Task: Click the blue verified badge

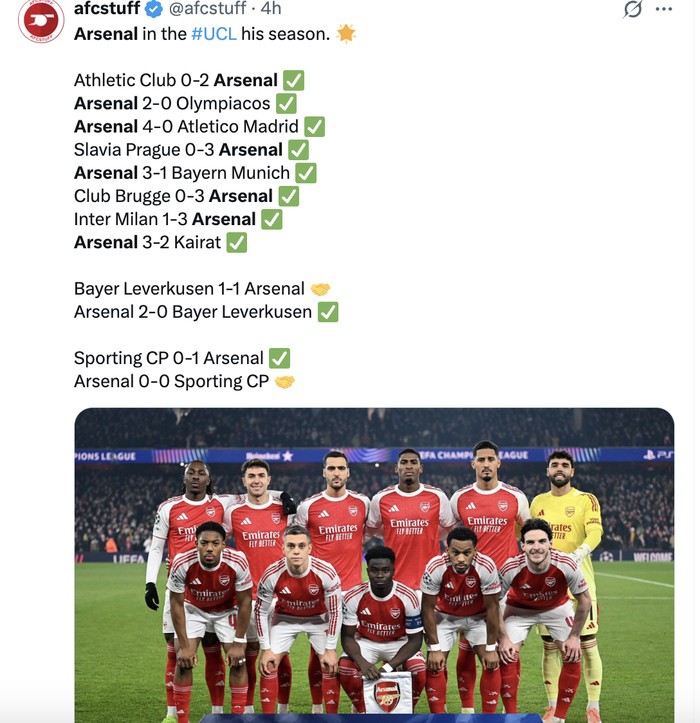Action: pyautogui.click(x=153, y=9)
